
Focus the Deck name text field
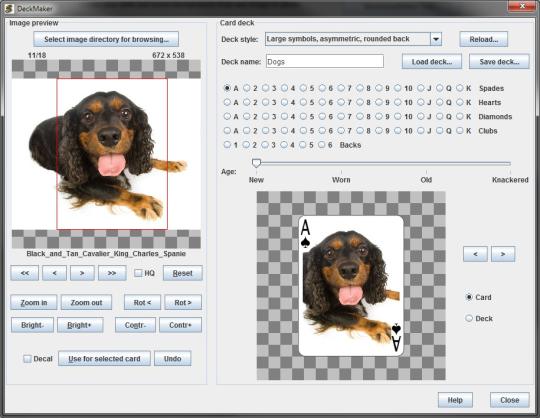point(325,62)
